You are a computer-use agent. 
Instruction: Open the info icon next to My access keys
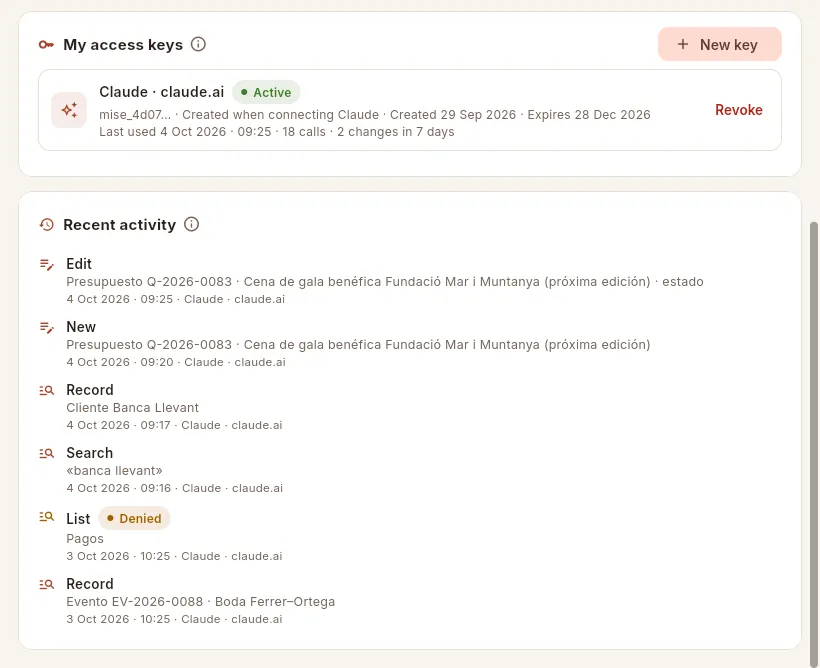[x=198, y=44]
